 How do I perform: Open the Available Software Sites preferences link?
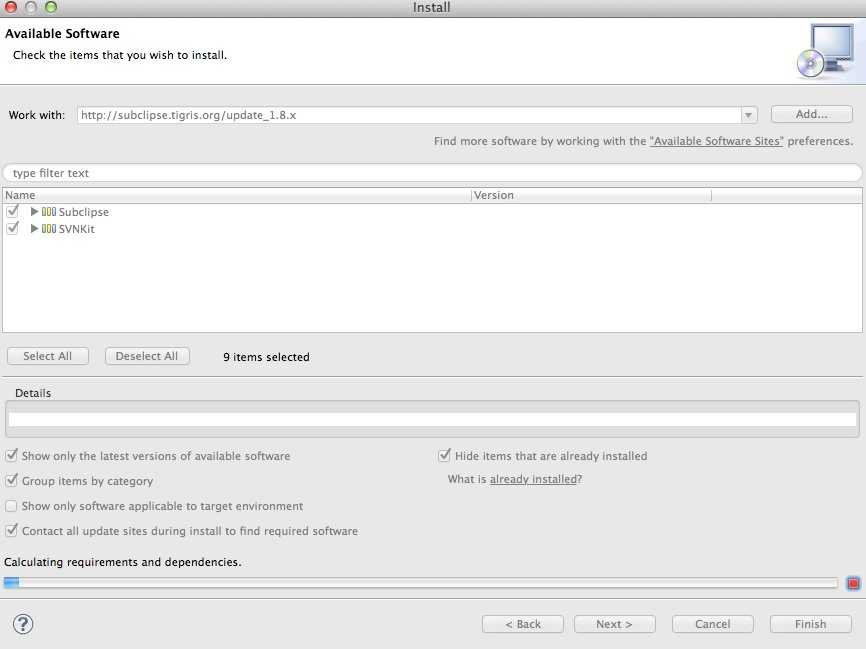coord(716,141)
